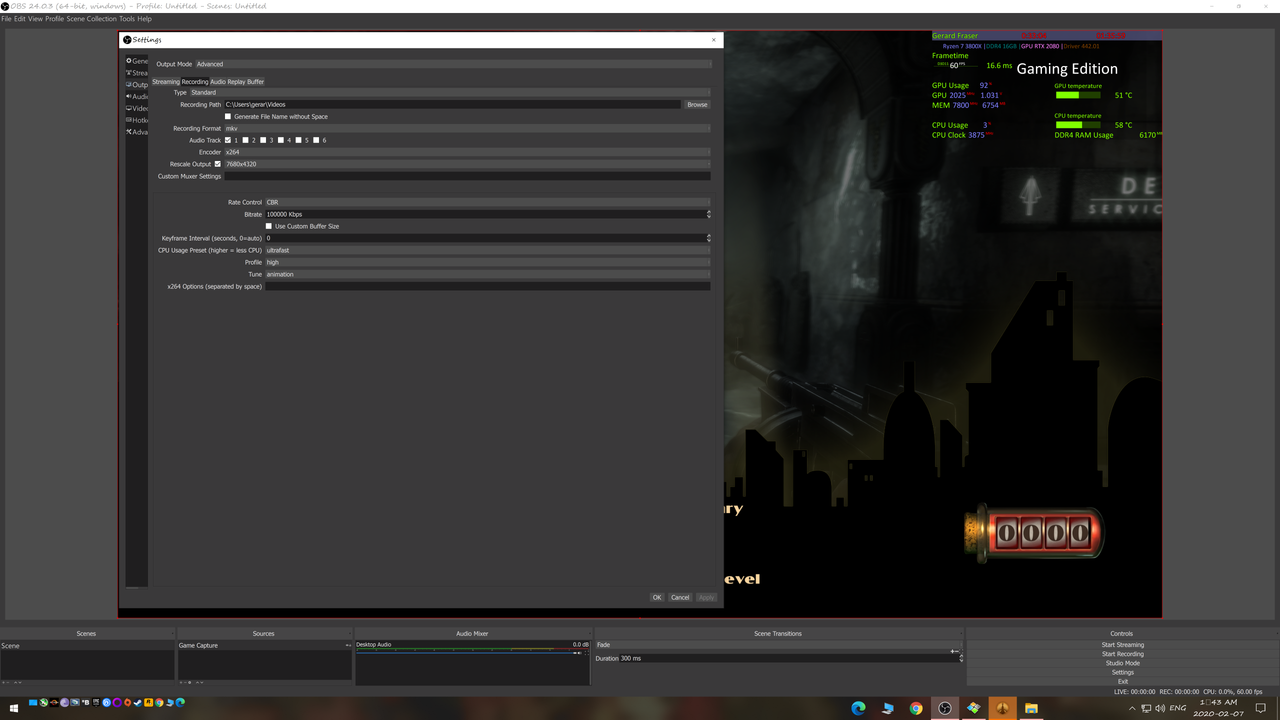
Task: Open large Microsoft Edge taskbar icon
Action: pyautogui.click(x=858, y=708)
